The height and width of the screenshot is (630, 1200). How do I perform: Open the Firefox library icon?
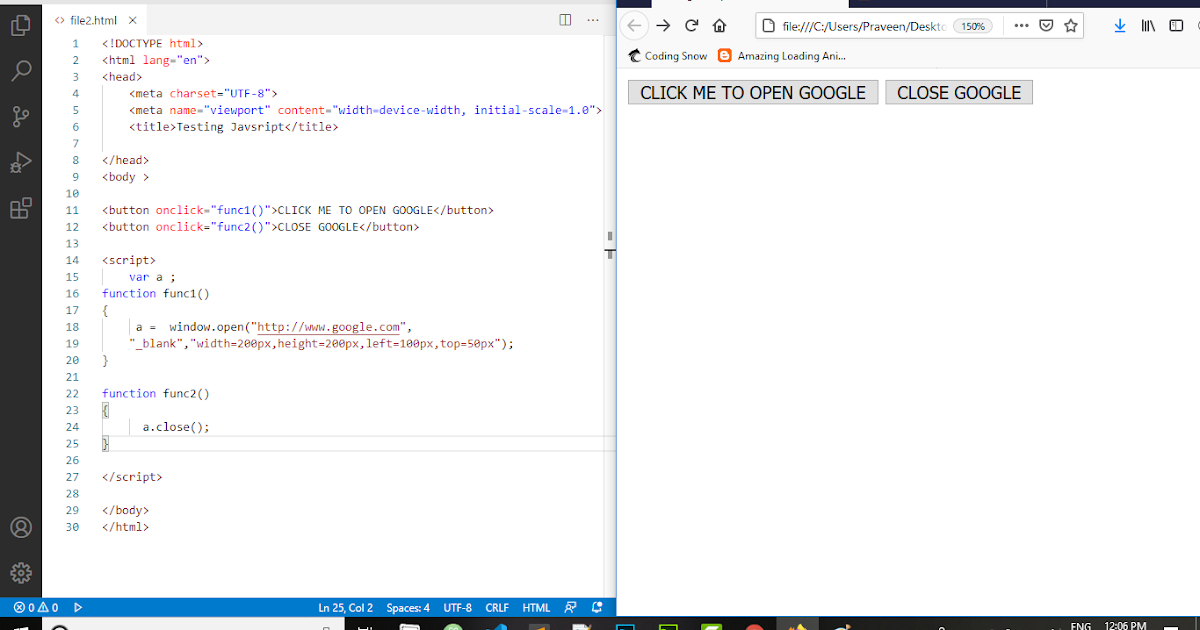point(1147,25)
